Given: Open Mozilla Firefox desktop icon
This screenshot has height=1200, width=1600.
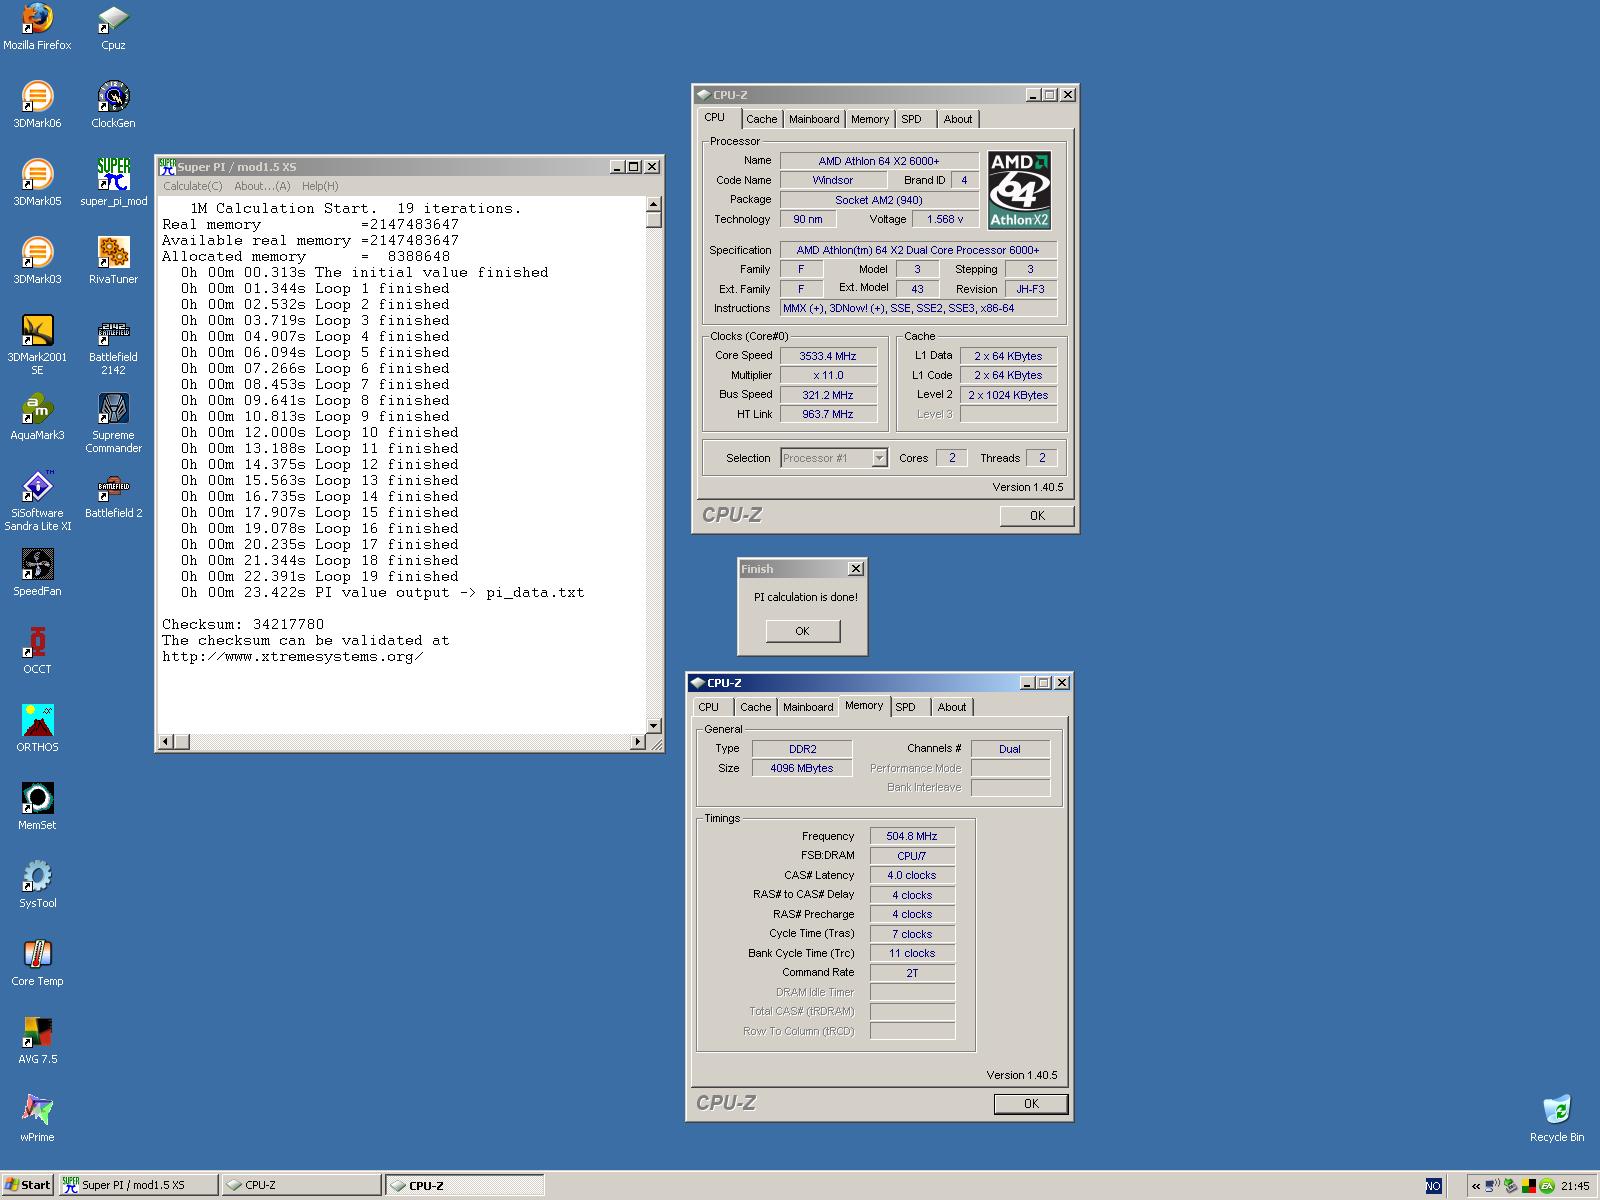Looking at the screenshot, I should pos(37,27).
